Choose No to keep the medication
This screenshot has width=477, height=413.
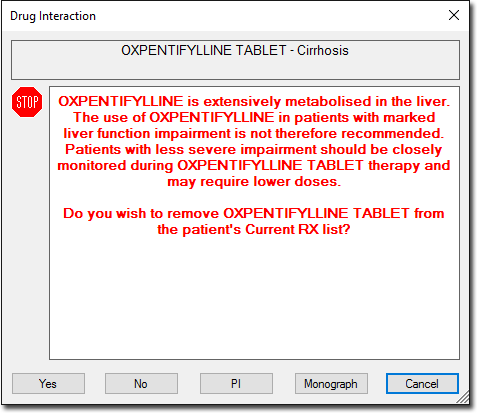pos(141,384)
